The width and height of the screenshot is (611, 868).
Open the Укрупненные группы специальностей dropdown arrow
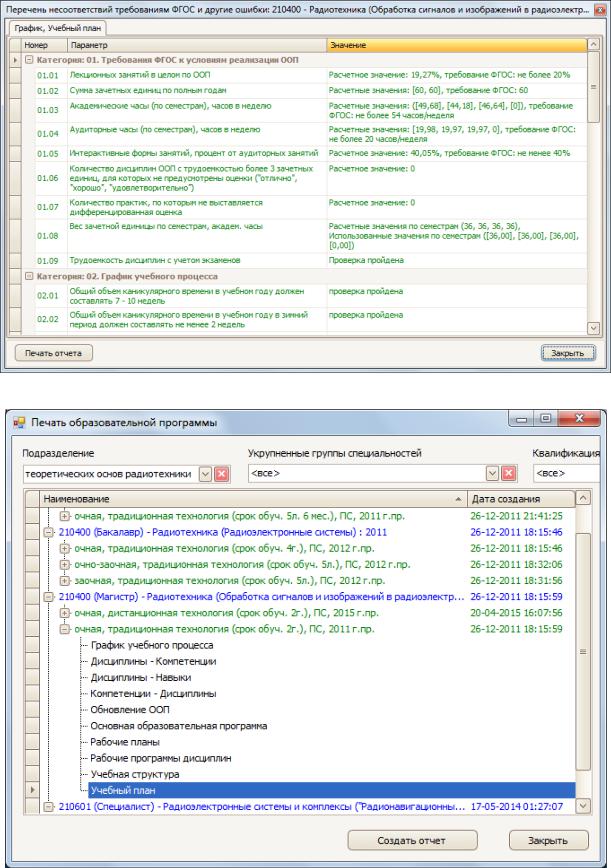[493, 473]
